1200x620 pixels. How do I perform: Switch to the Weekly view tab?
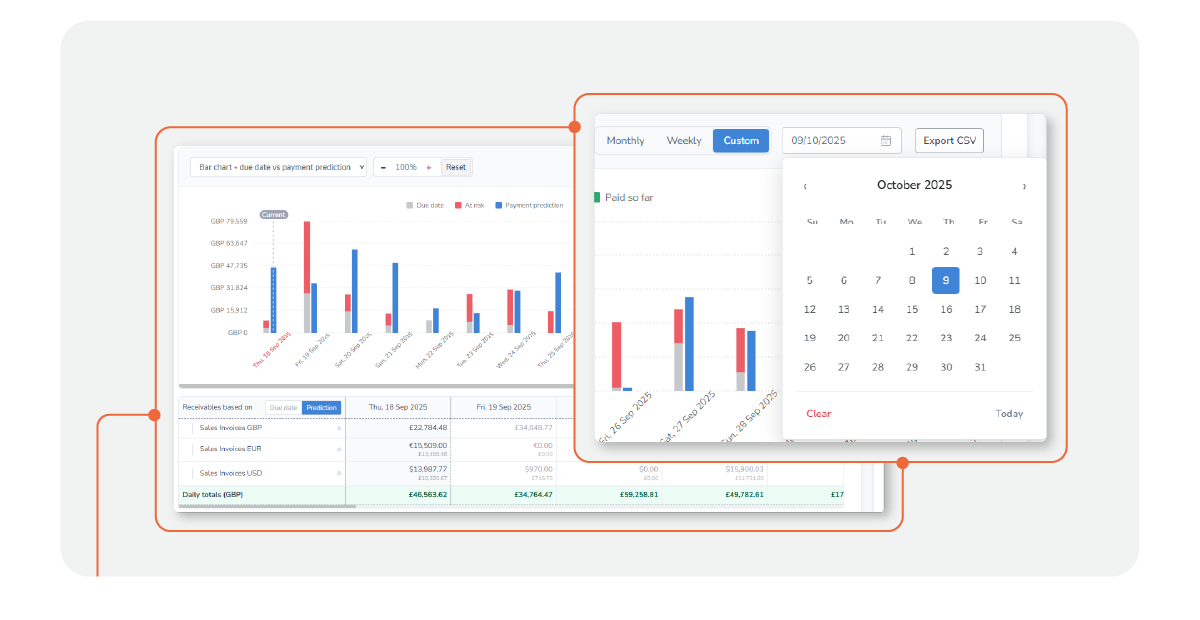[x=684, y=141]
